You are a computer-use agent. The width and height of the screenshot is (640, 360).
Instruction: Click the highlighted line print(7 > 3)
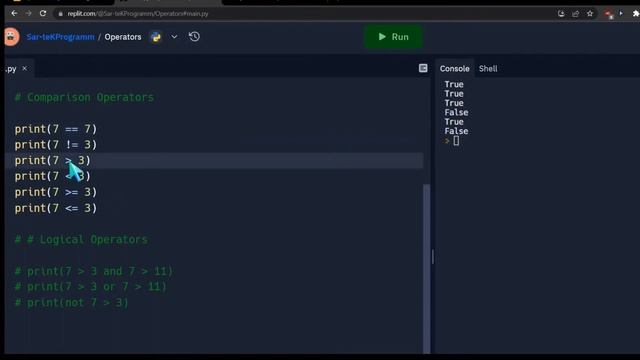[53, 160]
